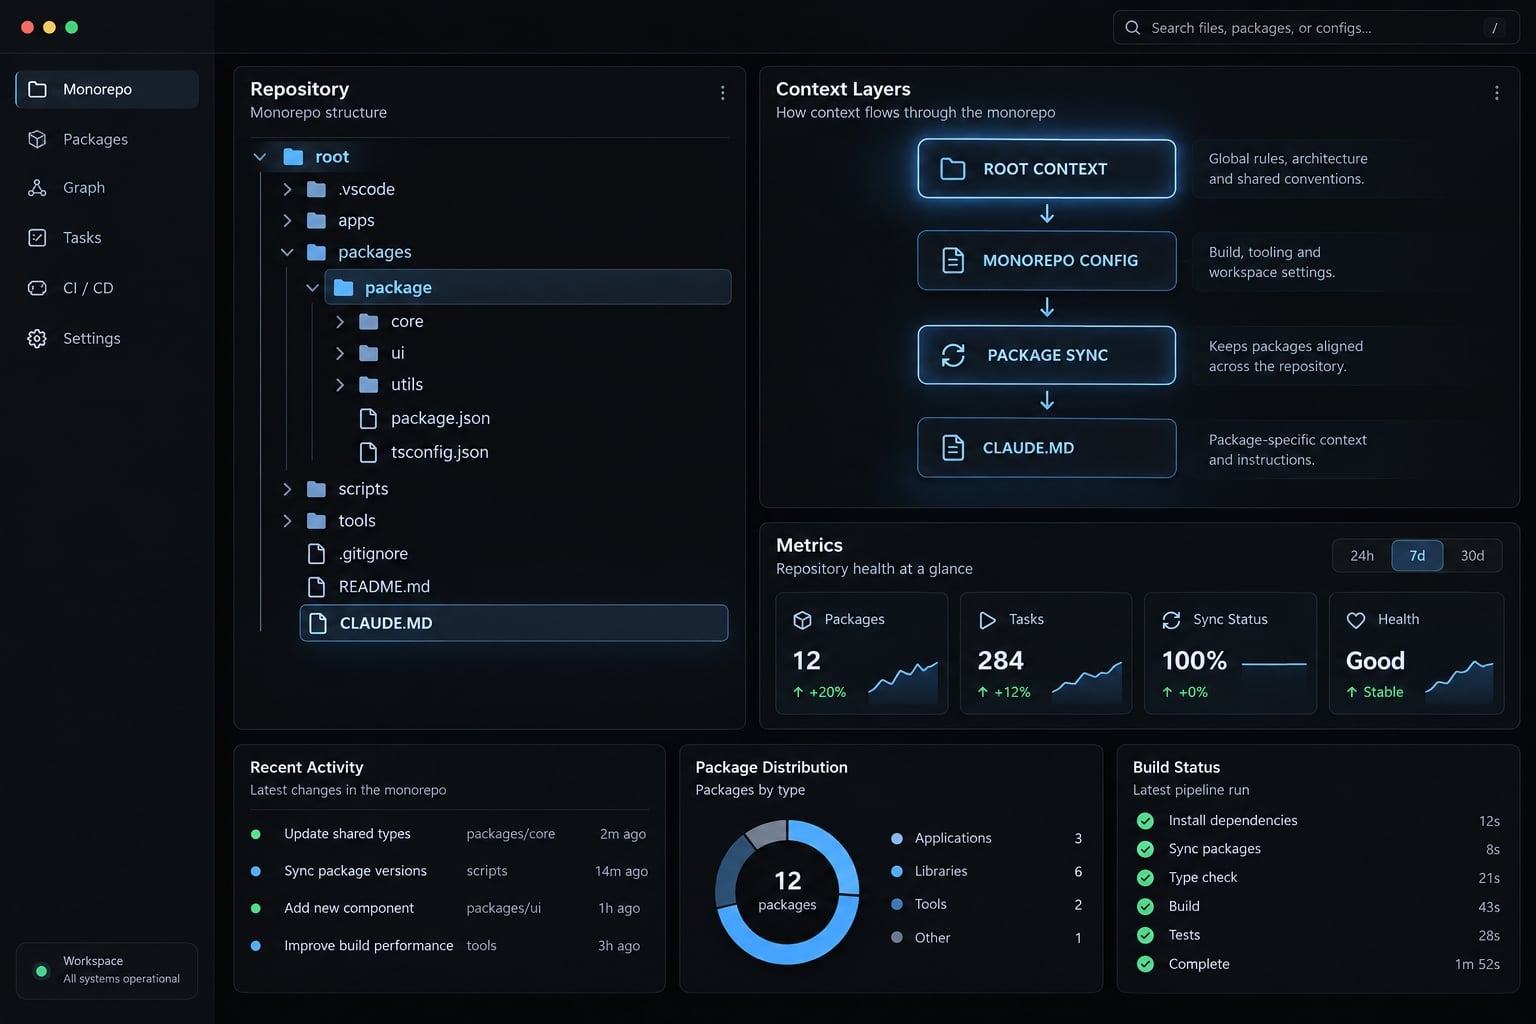Viewport: 1536px width, 1024px height.
Task: Expand the scripts folder
Action: [x=287, y=489]
